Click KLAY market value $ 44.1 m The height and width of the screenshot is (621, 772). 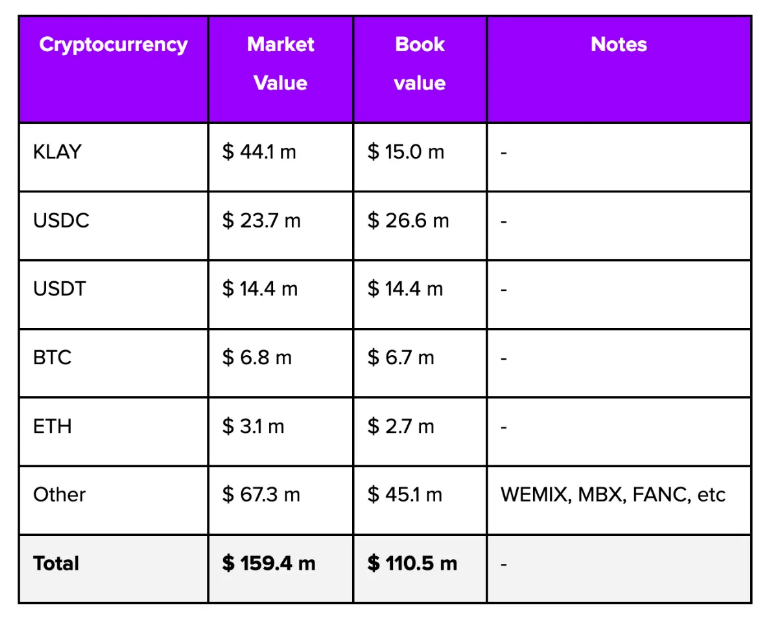[259, 153]
